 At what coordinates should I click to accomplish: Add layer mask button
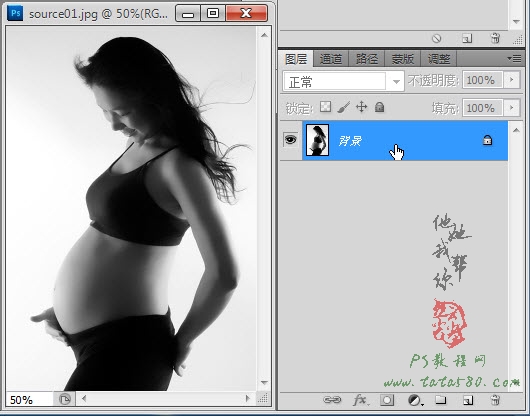point(387,400)
